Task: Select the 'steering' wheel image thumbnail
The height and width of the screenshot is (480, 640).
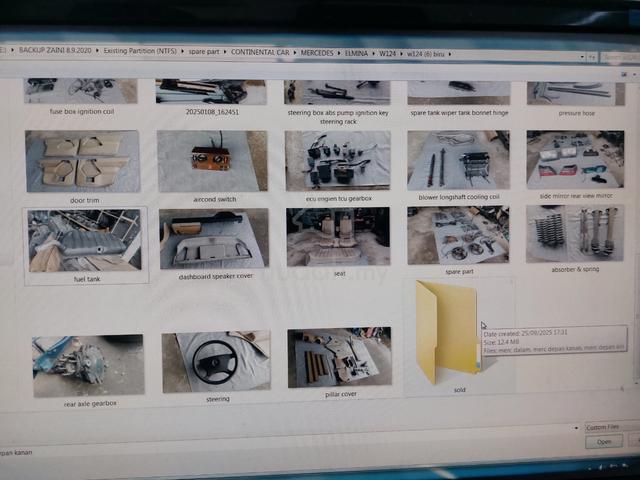Action: coord(216,362)
